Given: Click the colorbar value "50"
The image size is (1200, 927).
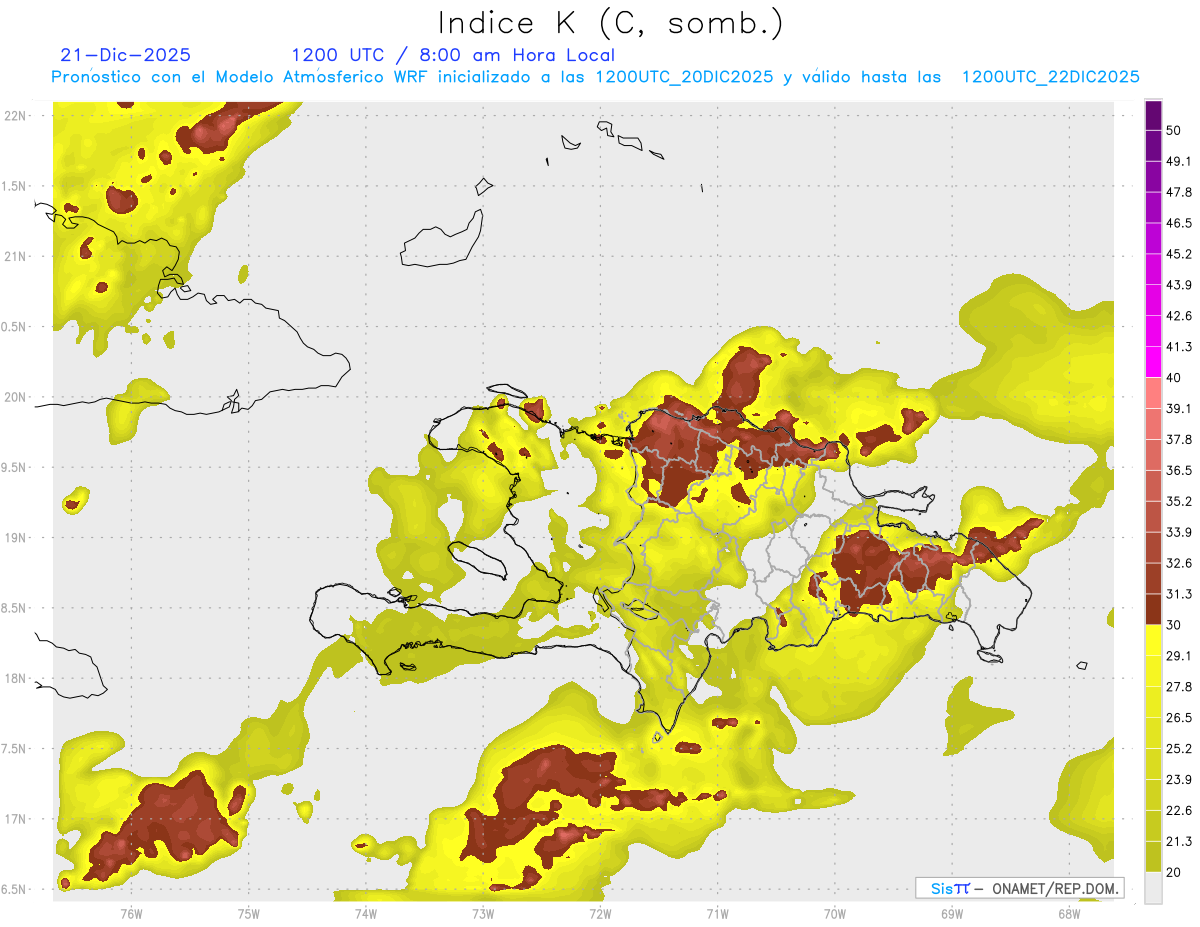Looking at the screenshot, I should tap(1174, 130).
